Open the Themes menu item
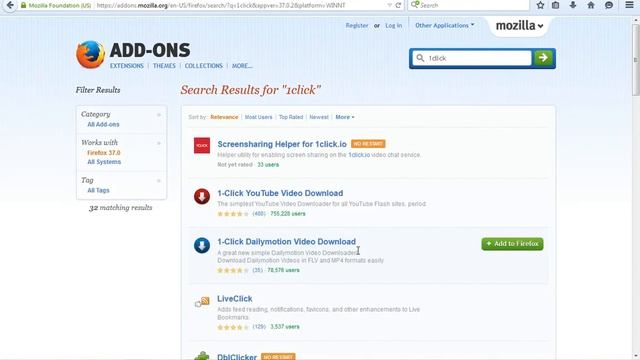The width and height of the screenshot is (640, 360). pyautogui.click(x=164, y=66)
